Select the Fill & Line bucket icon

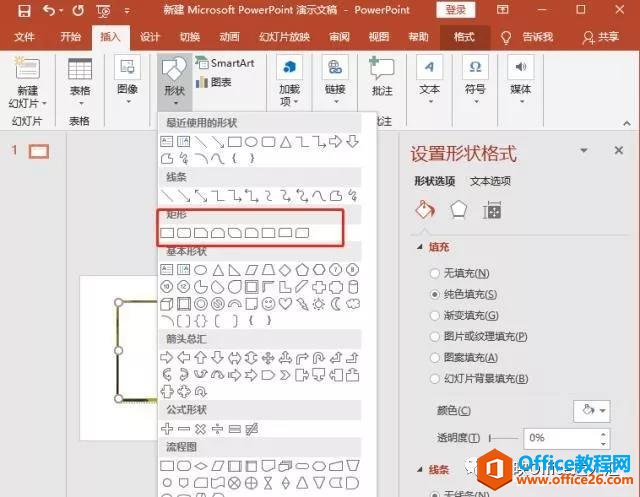[424, 211]
